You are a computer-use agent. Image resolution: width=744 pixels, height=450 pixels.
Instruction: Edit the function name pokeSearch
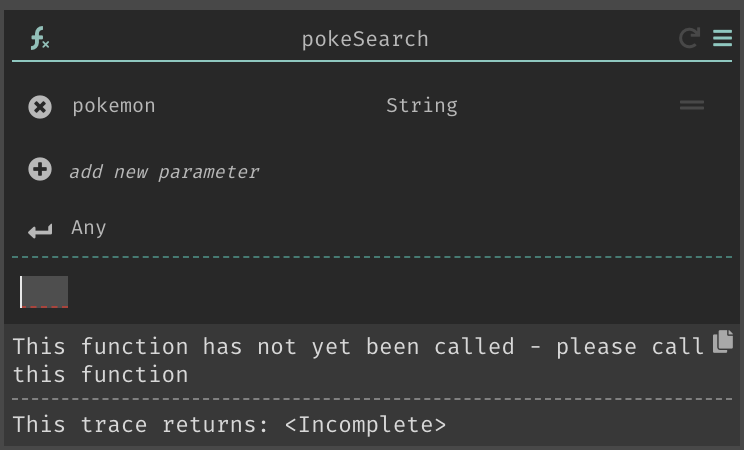365,39
